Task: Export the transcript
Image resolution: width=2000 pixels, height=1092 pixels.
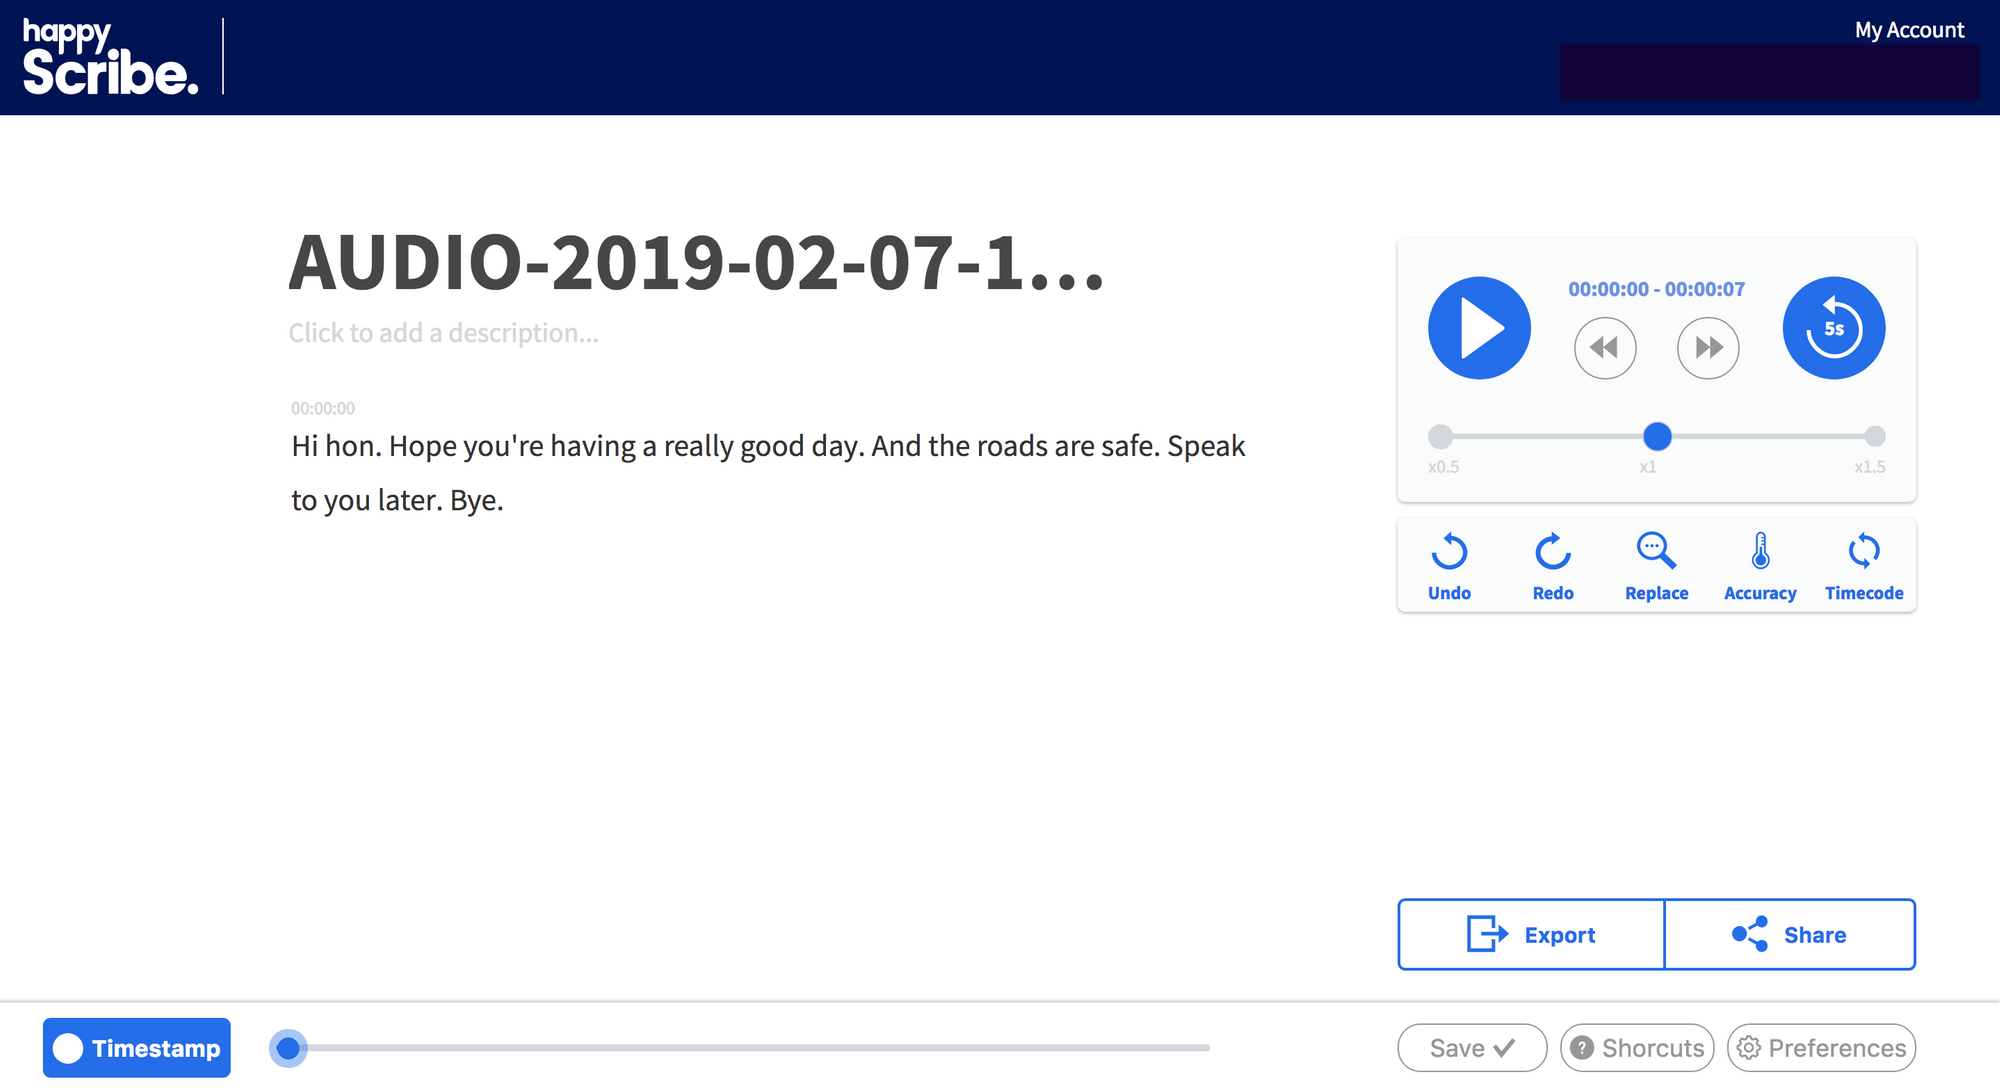Action: [x=1531, y=934]
